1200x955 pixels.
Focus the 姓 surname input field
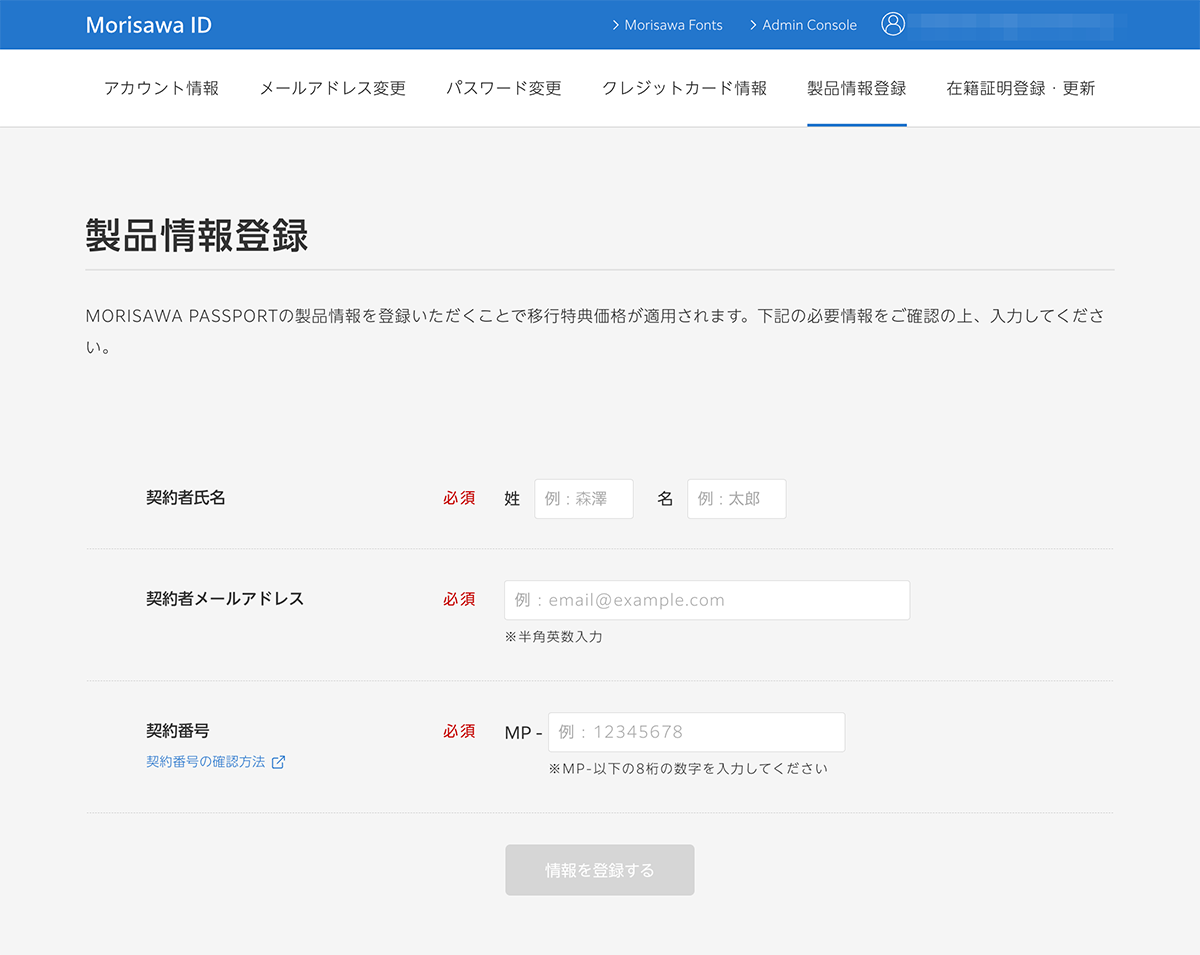(x=584, y=499)
